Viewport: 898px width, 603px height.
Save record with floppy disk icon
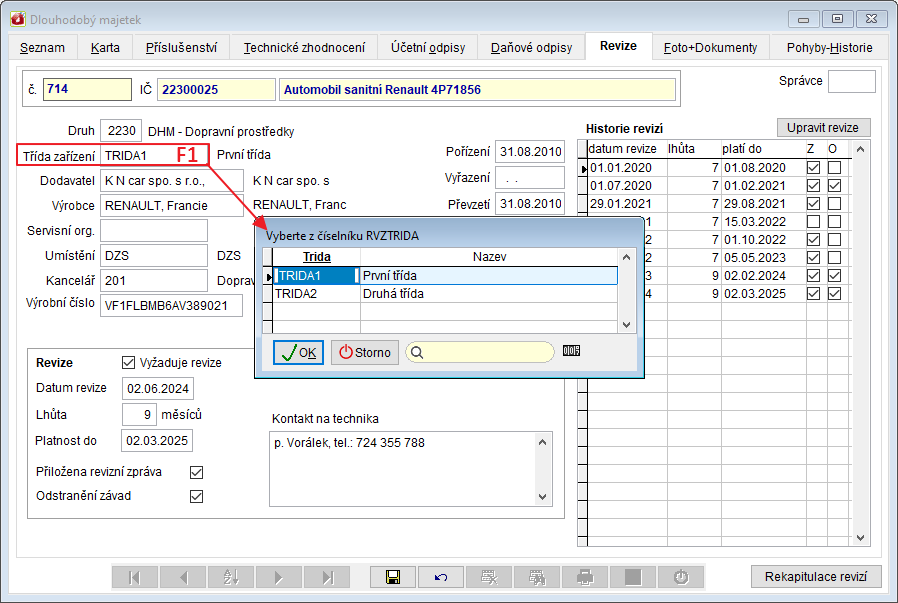coord(393,577)
